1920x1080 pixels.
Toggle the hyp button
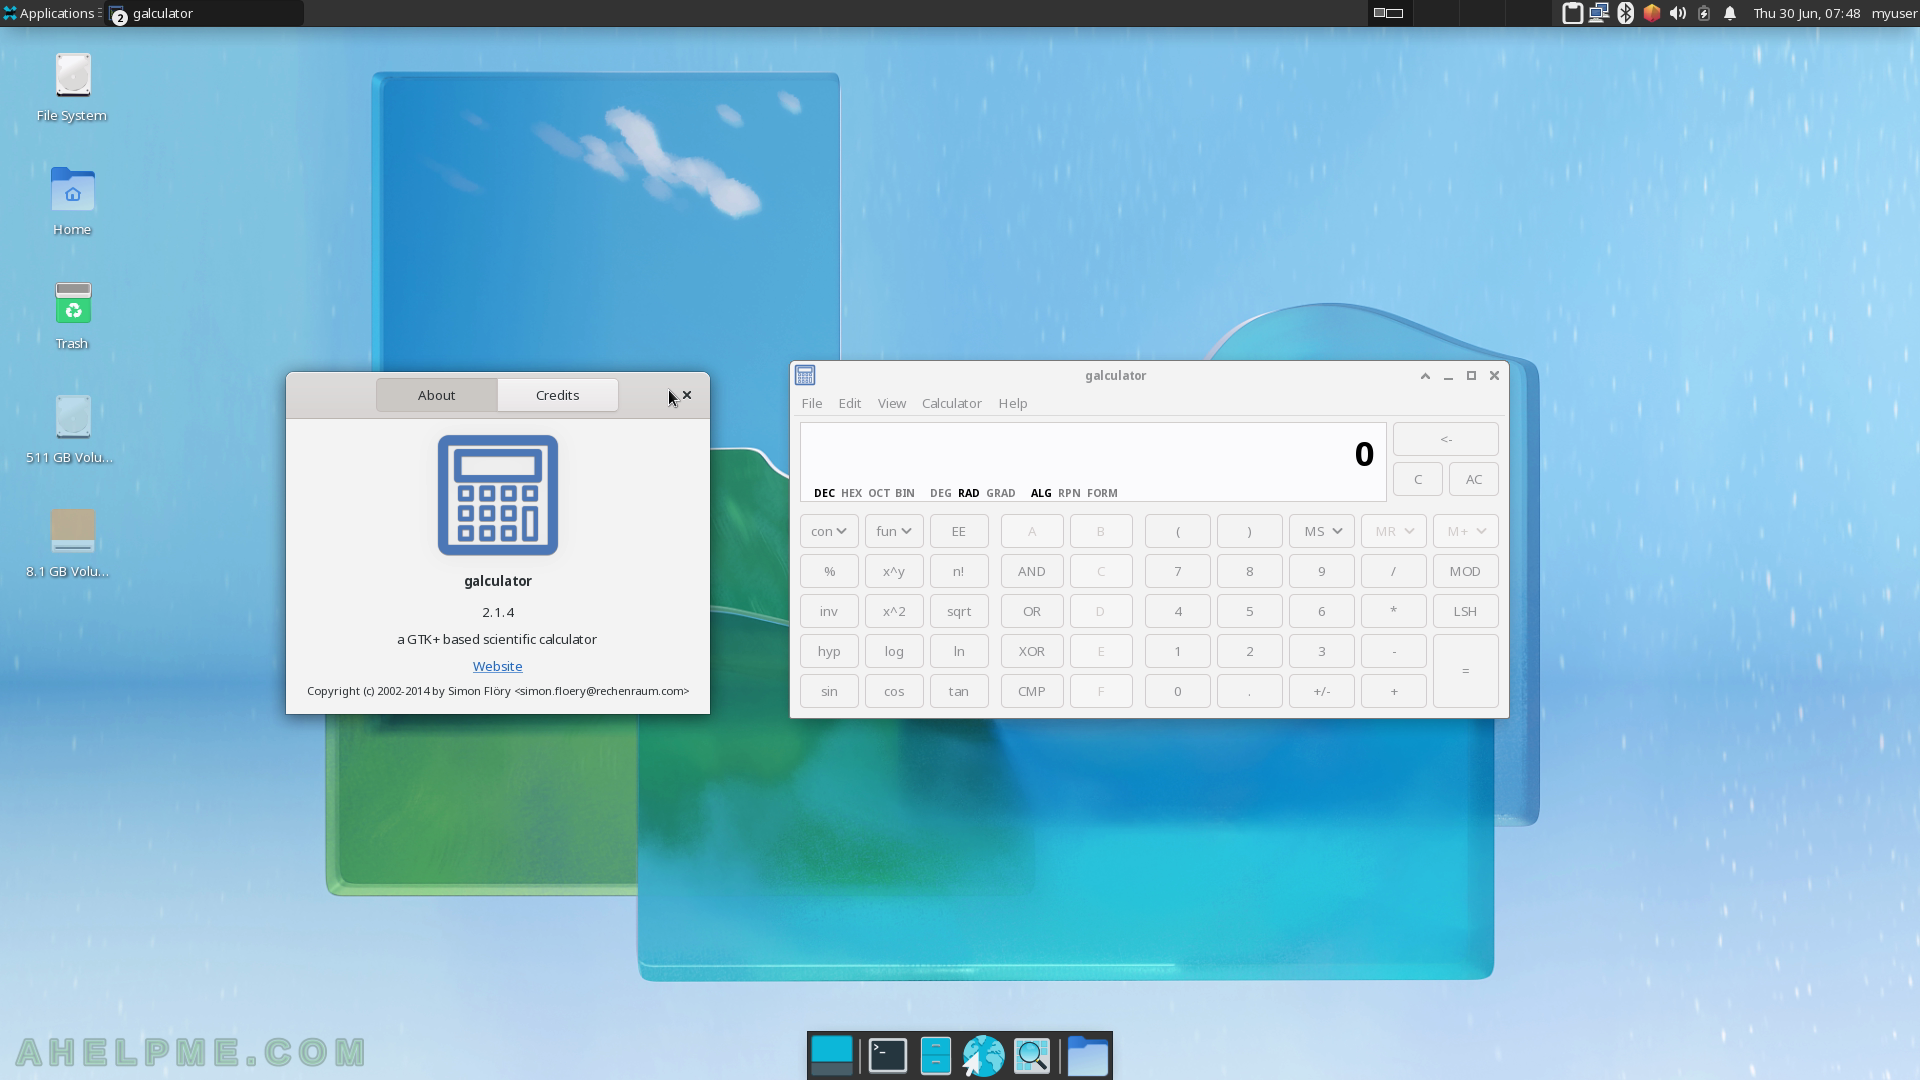click(x=829, y=651)
